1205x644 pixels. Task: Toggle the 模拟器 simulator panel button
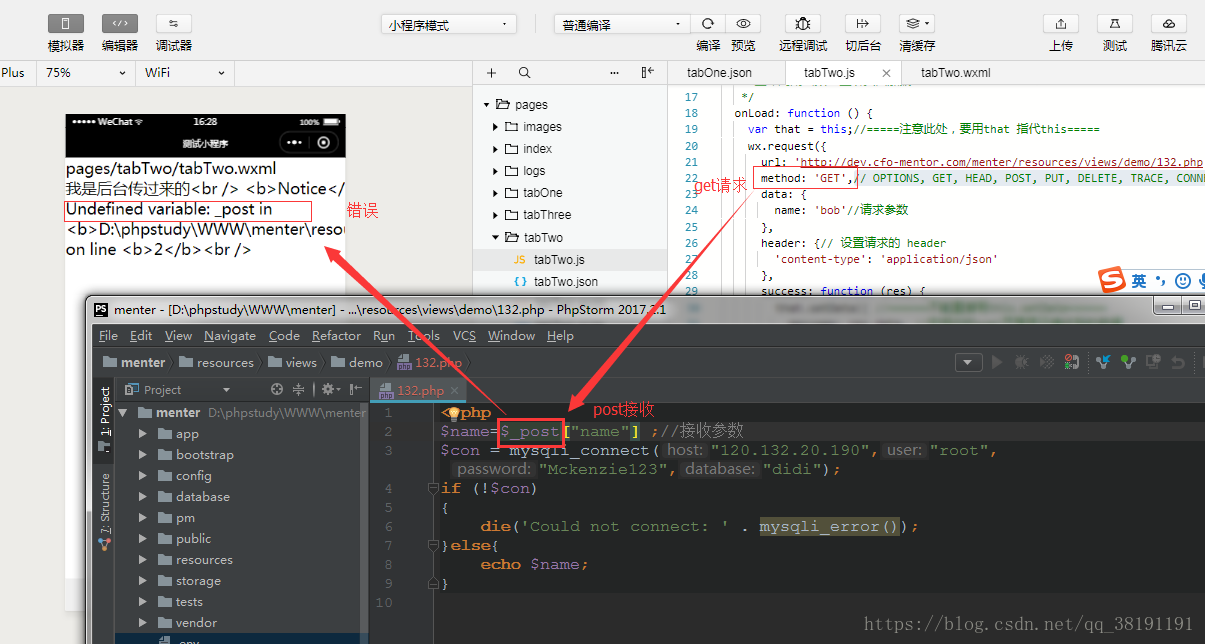tap(65, 23)
